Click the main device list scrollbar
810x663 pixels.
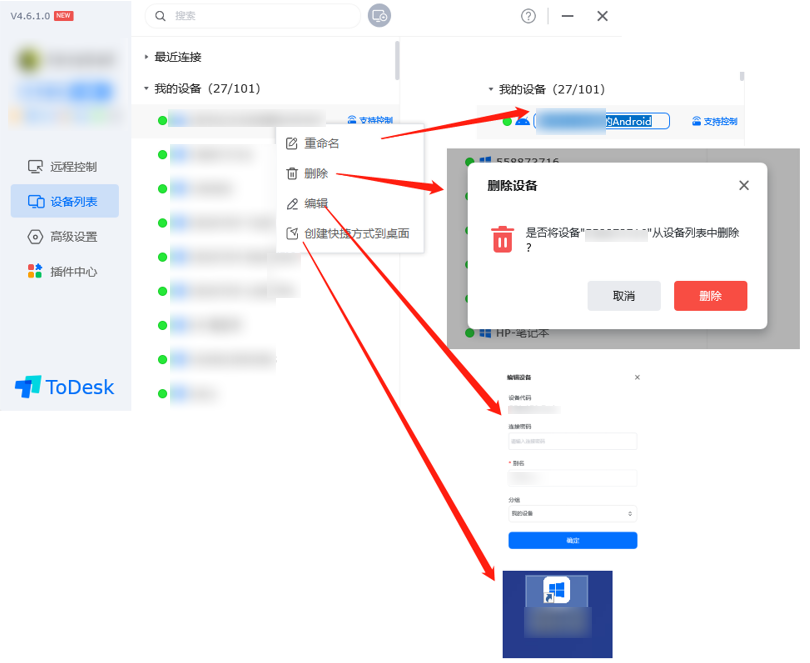point(397,60)
